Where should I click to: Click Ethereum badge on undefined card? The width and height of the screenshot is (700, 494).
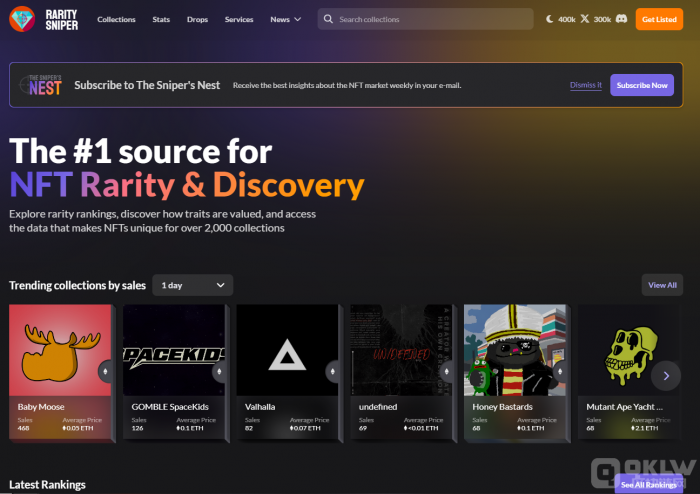(x=446, y=371)
